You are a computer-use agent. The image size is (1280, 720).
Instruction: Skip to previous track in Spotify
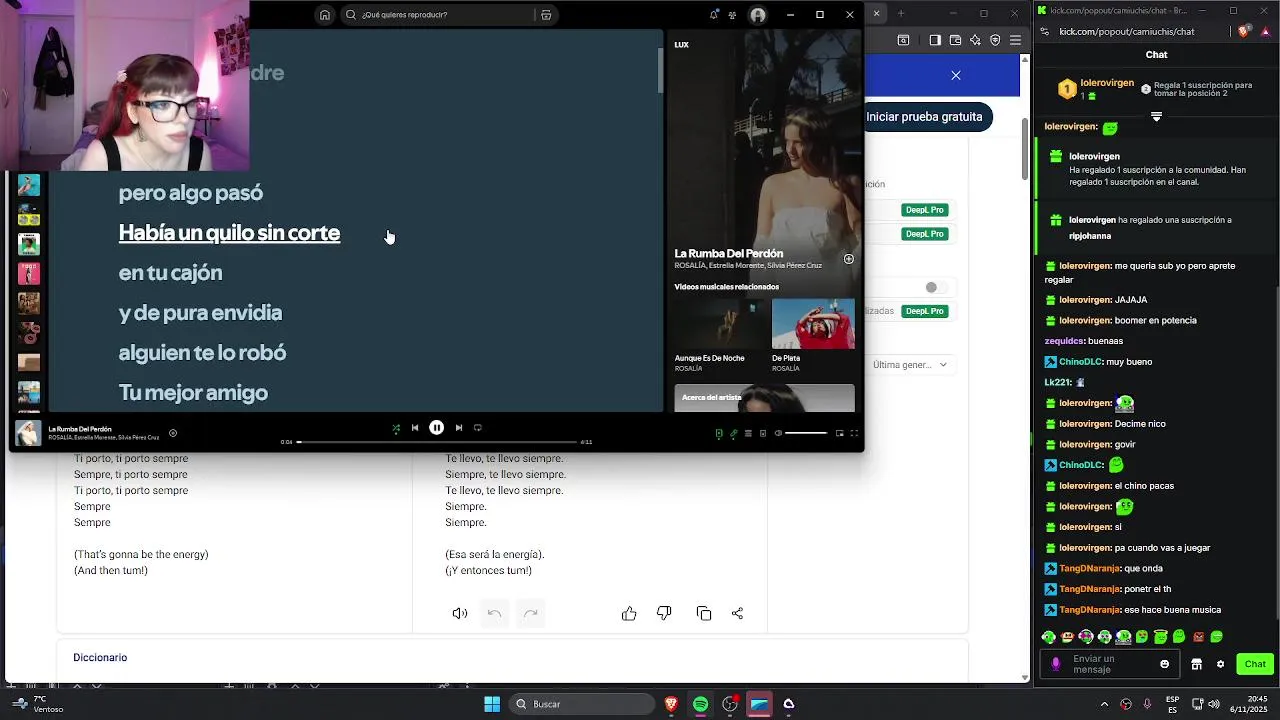pyautogui.click(x=415, y=428)
